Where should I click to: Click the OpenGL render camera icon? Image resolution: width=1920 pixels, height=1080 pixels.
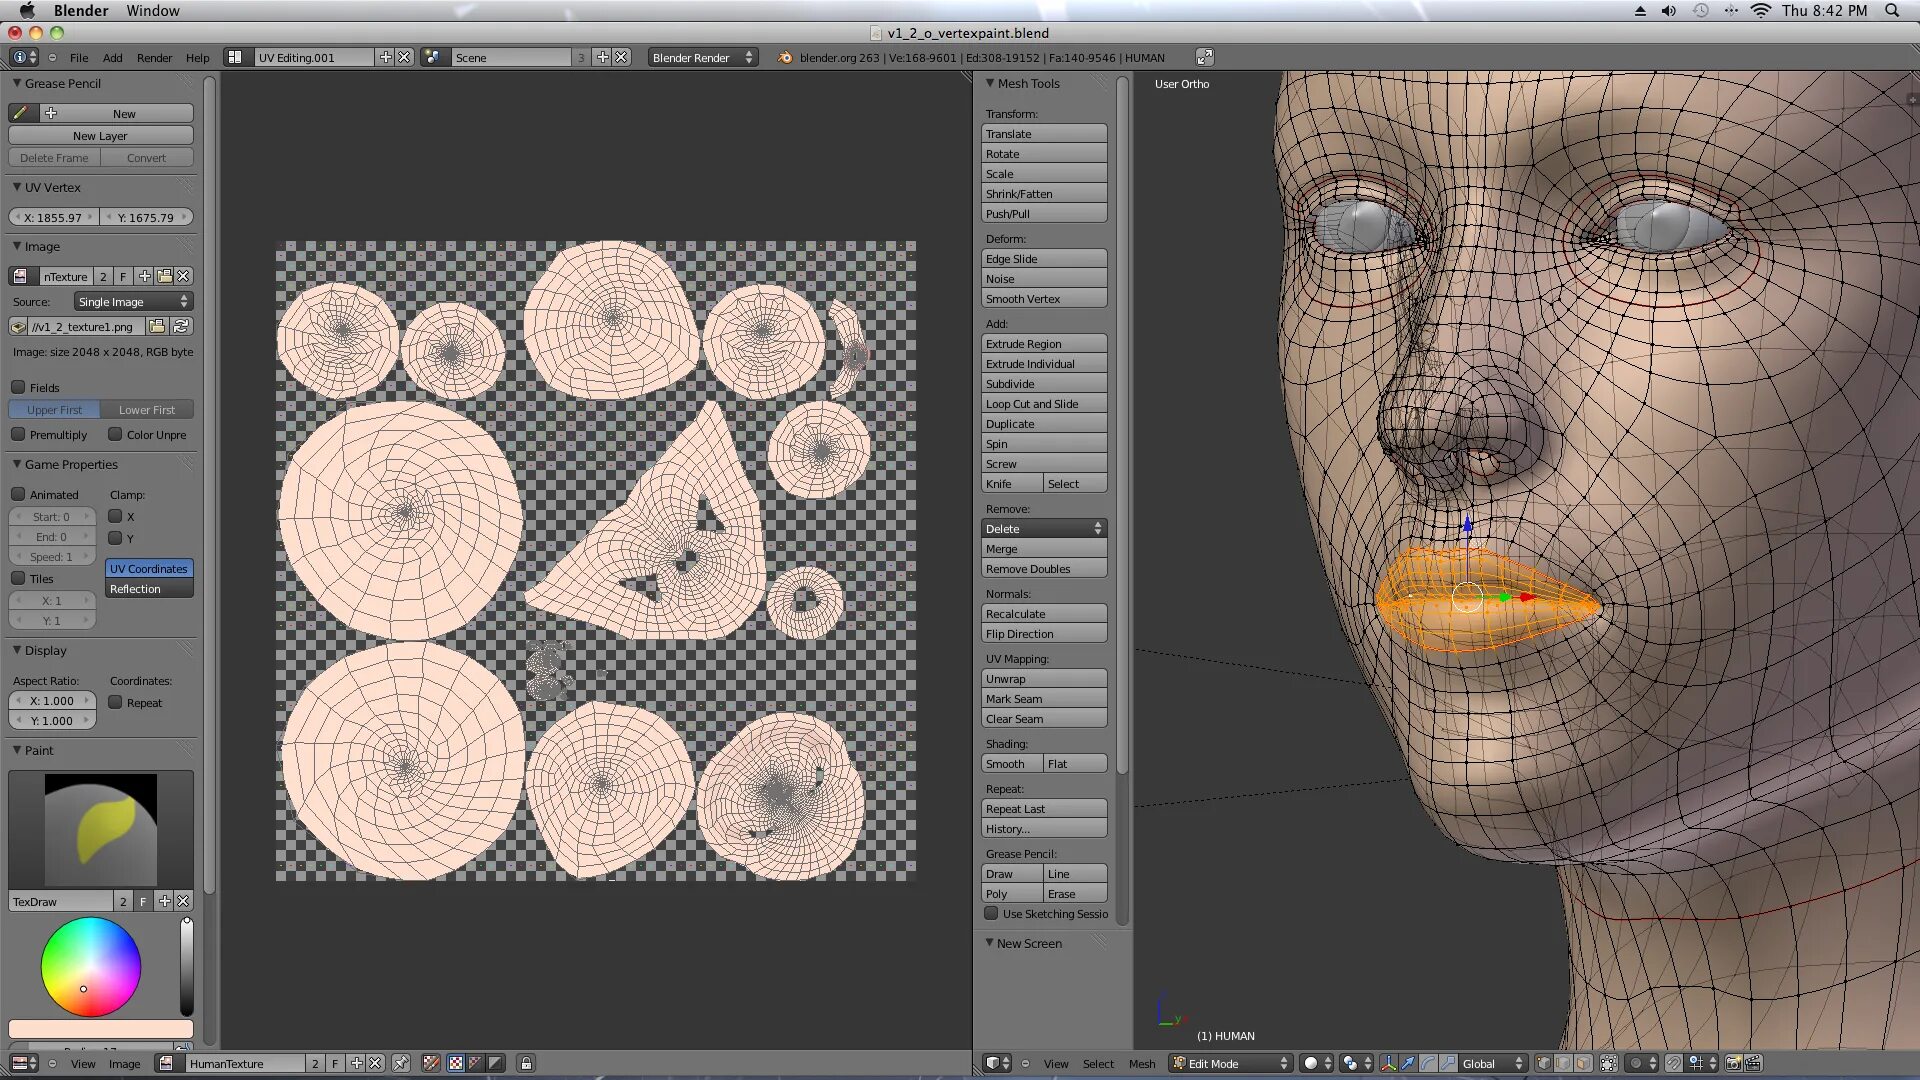pyautogui.click(x=1733, y=1063)
